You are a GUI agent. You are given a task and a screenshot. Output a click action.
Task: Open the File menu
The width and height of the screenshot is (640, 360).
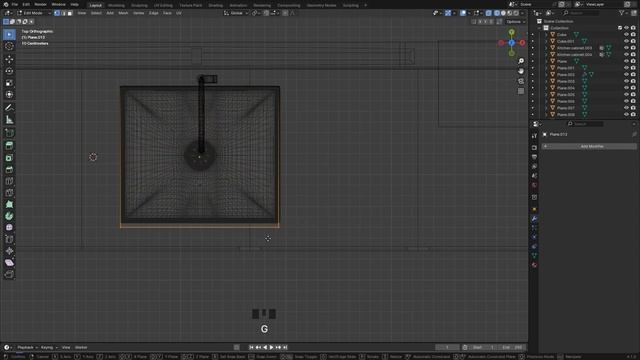[x=15, y=4]
